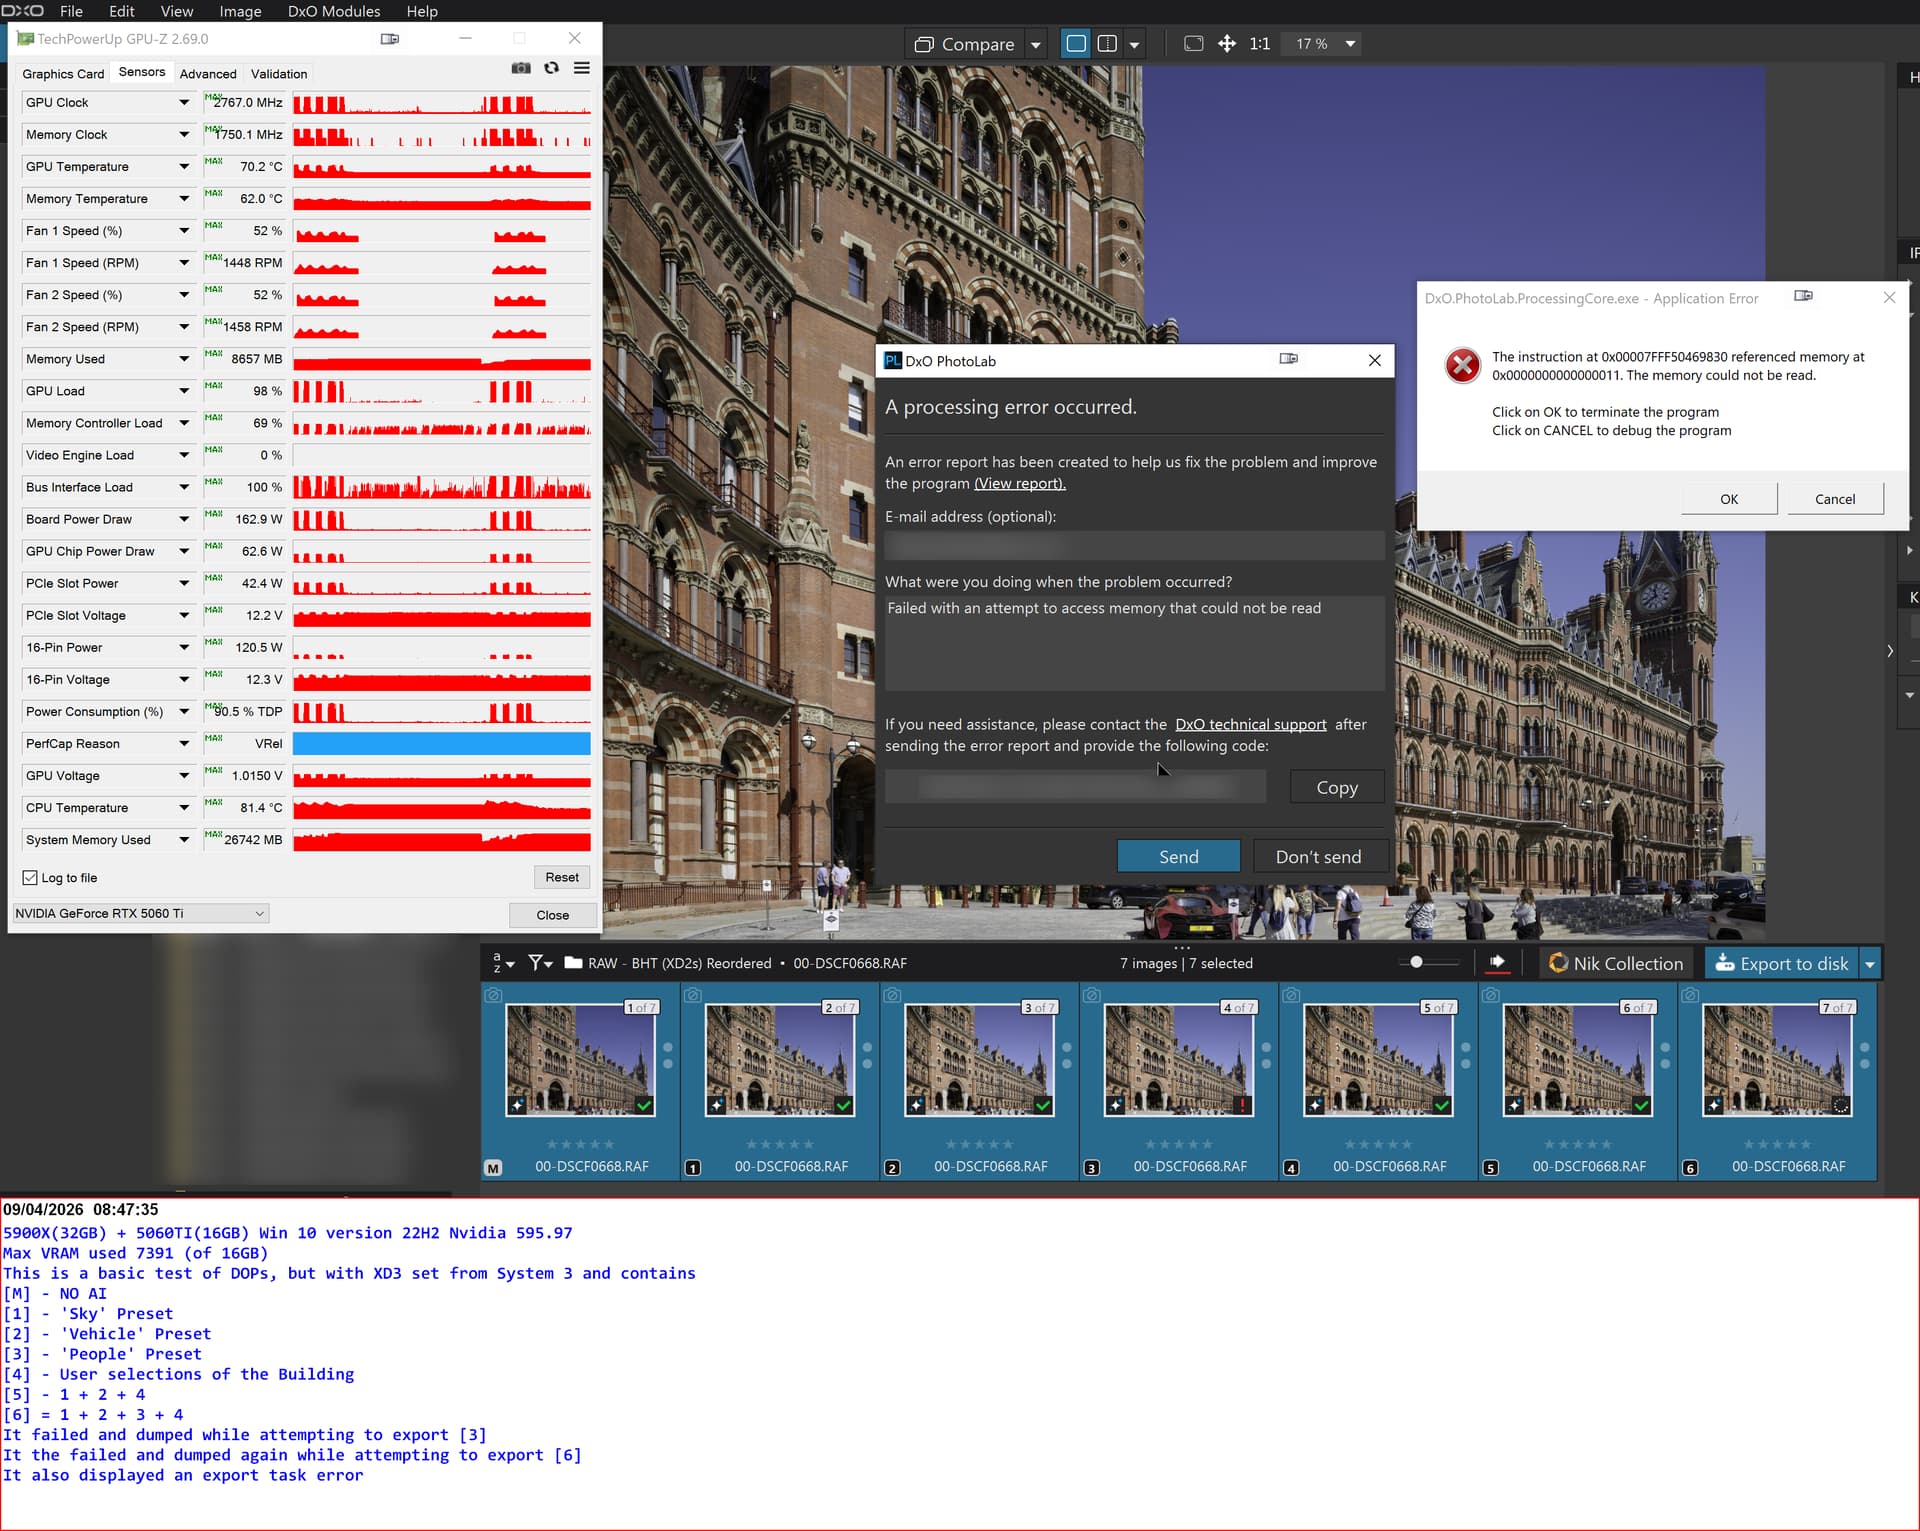The height and width of the screenshot is (1531, 1920).
Task: Expand the GPU Temperature sensor dropdown
Action: [x=184, y=167]
